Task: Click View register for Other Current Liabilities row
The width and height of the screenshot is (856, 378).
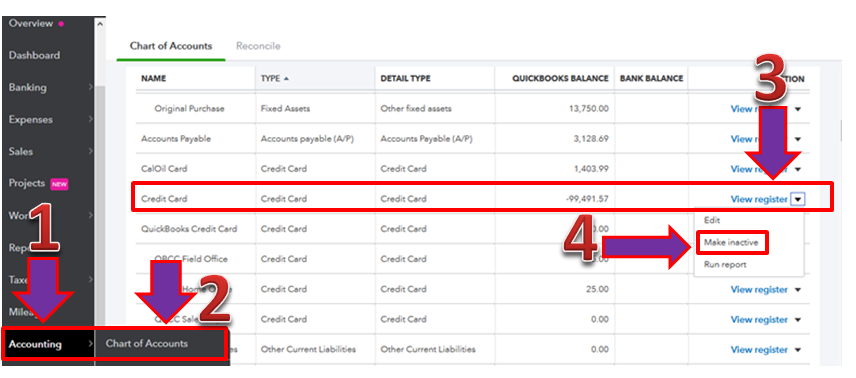Action: pyautogui.click(x=759, y=350)
